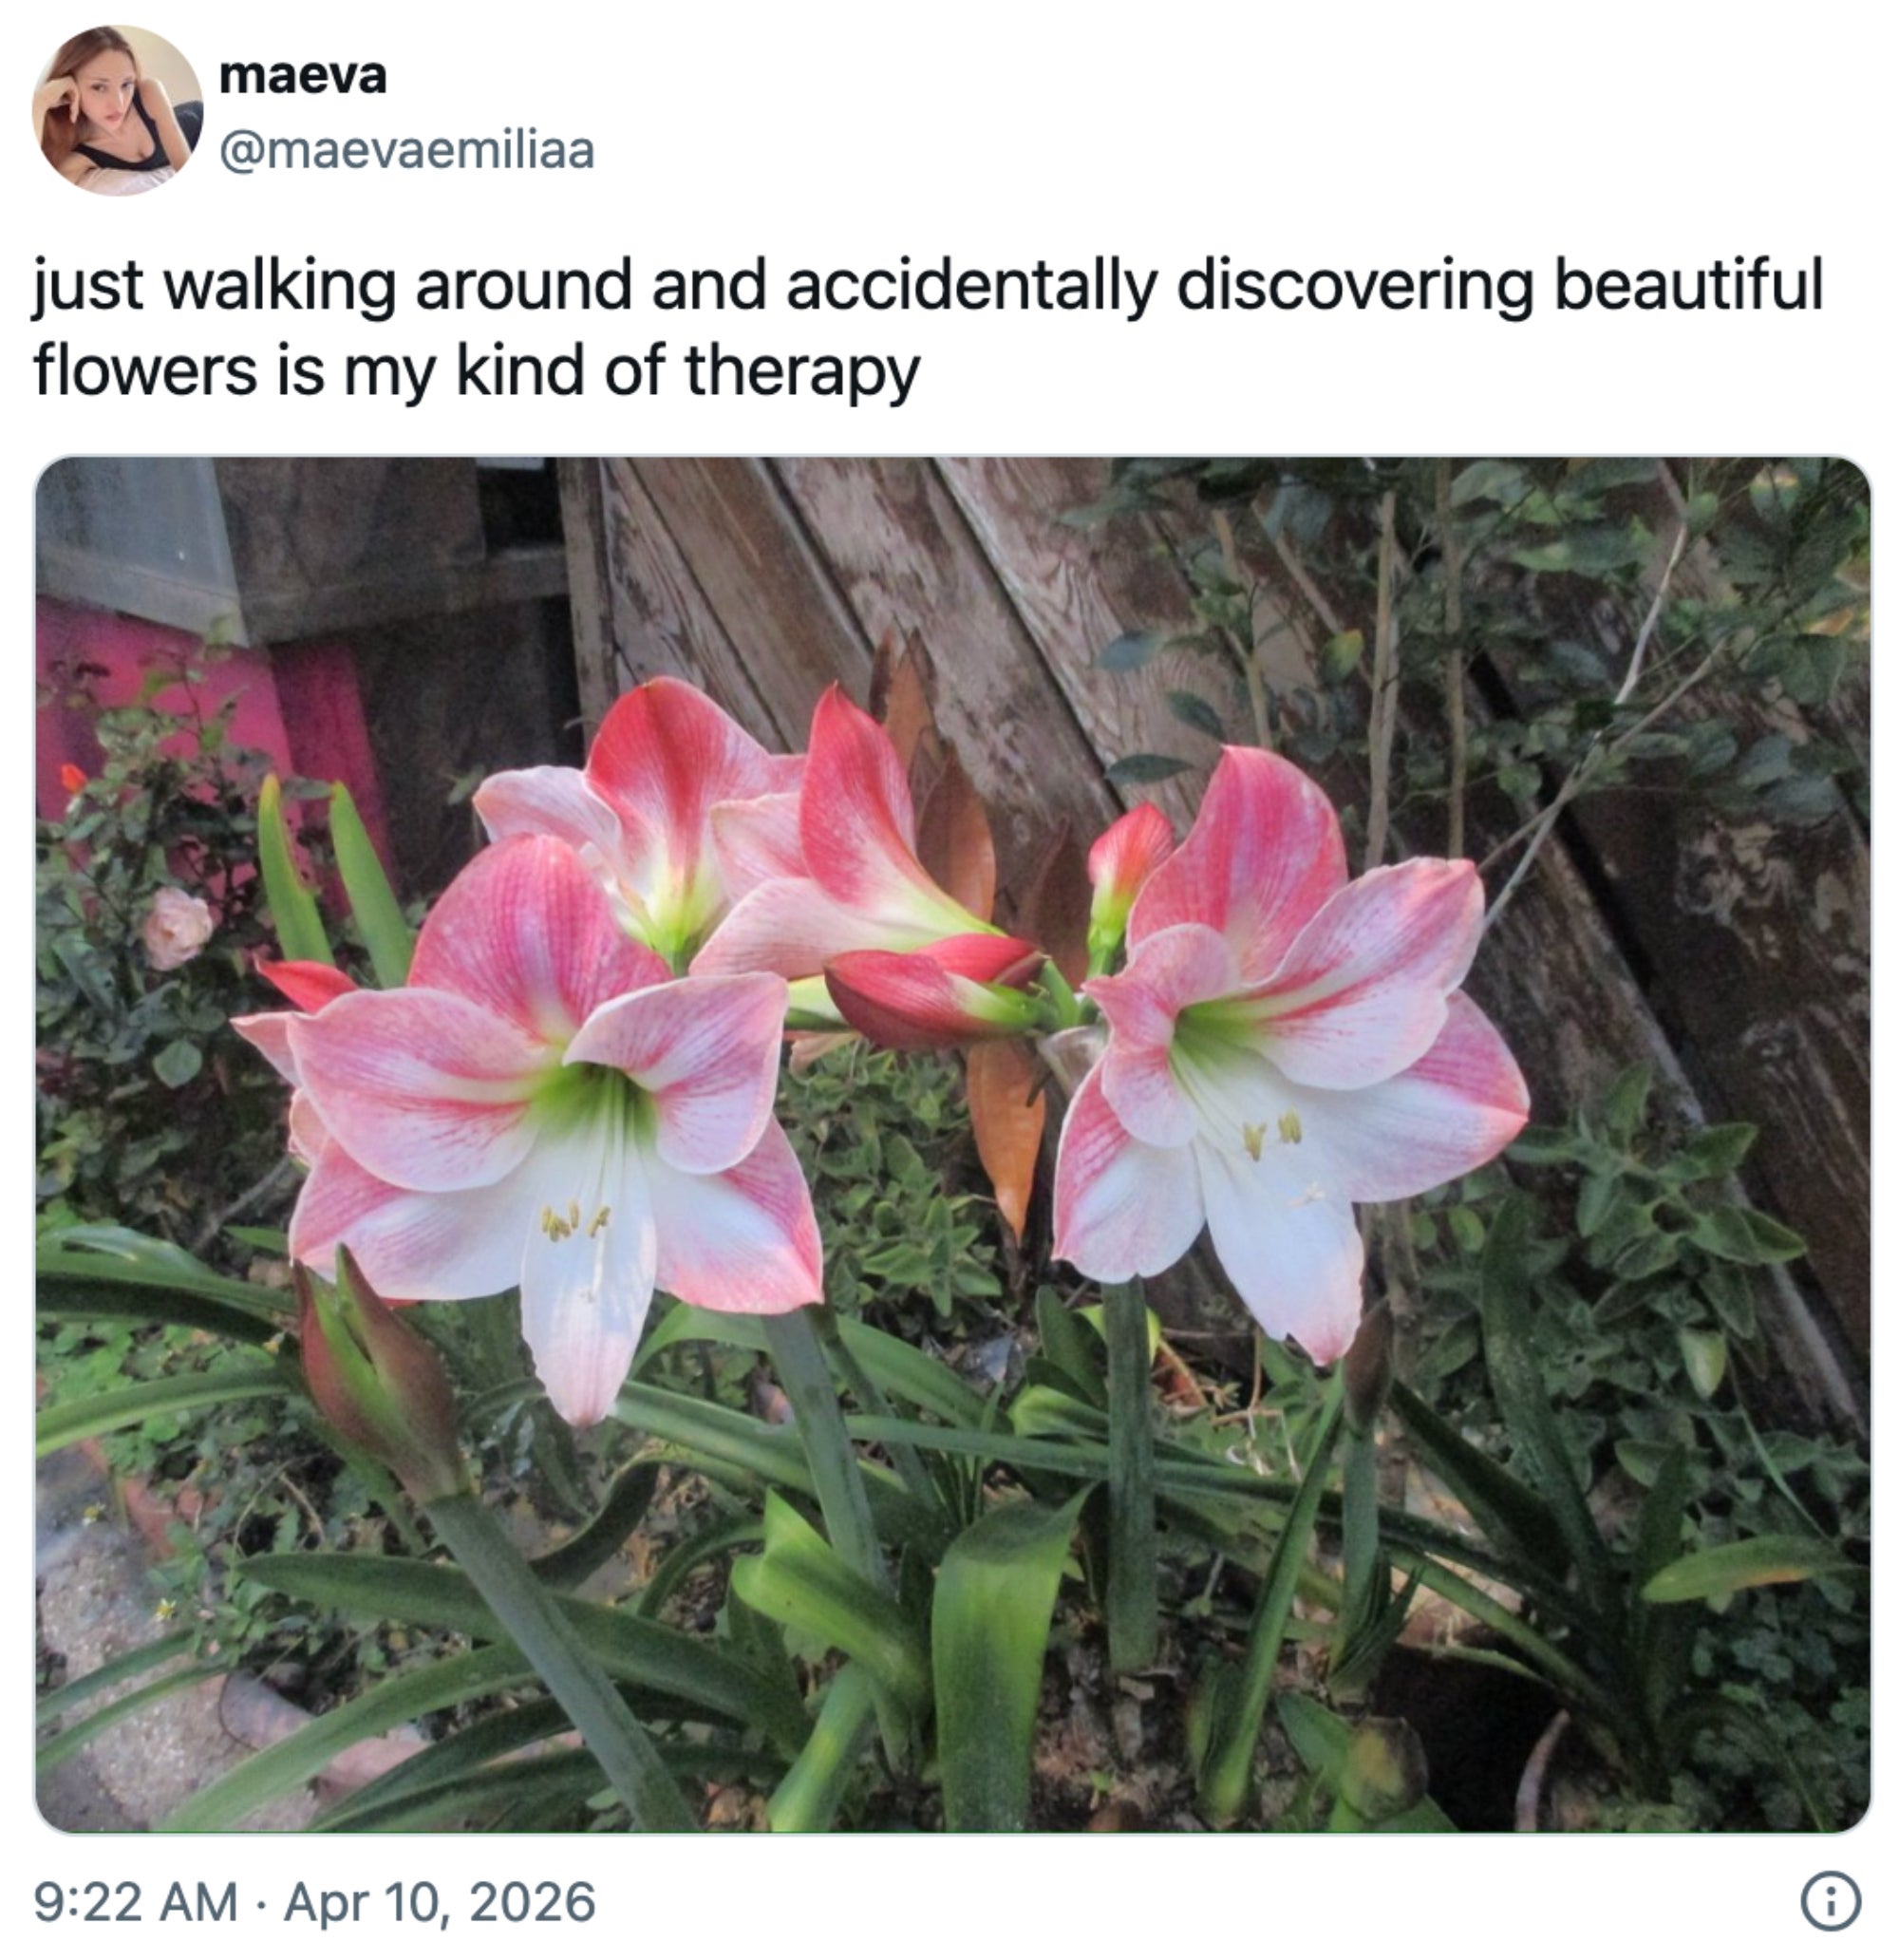Click the info icon beside the timestamp

[1830, 1901]
